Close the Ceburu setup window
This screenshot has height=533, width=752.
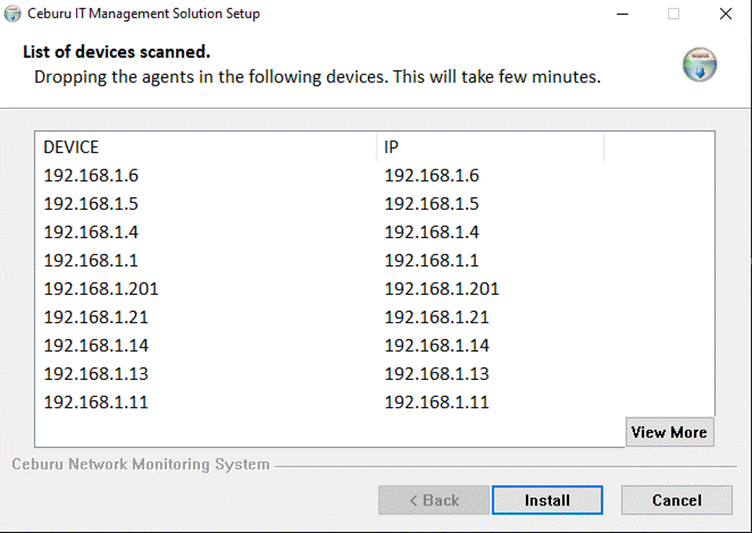point(726,14)
